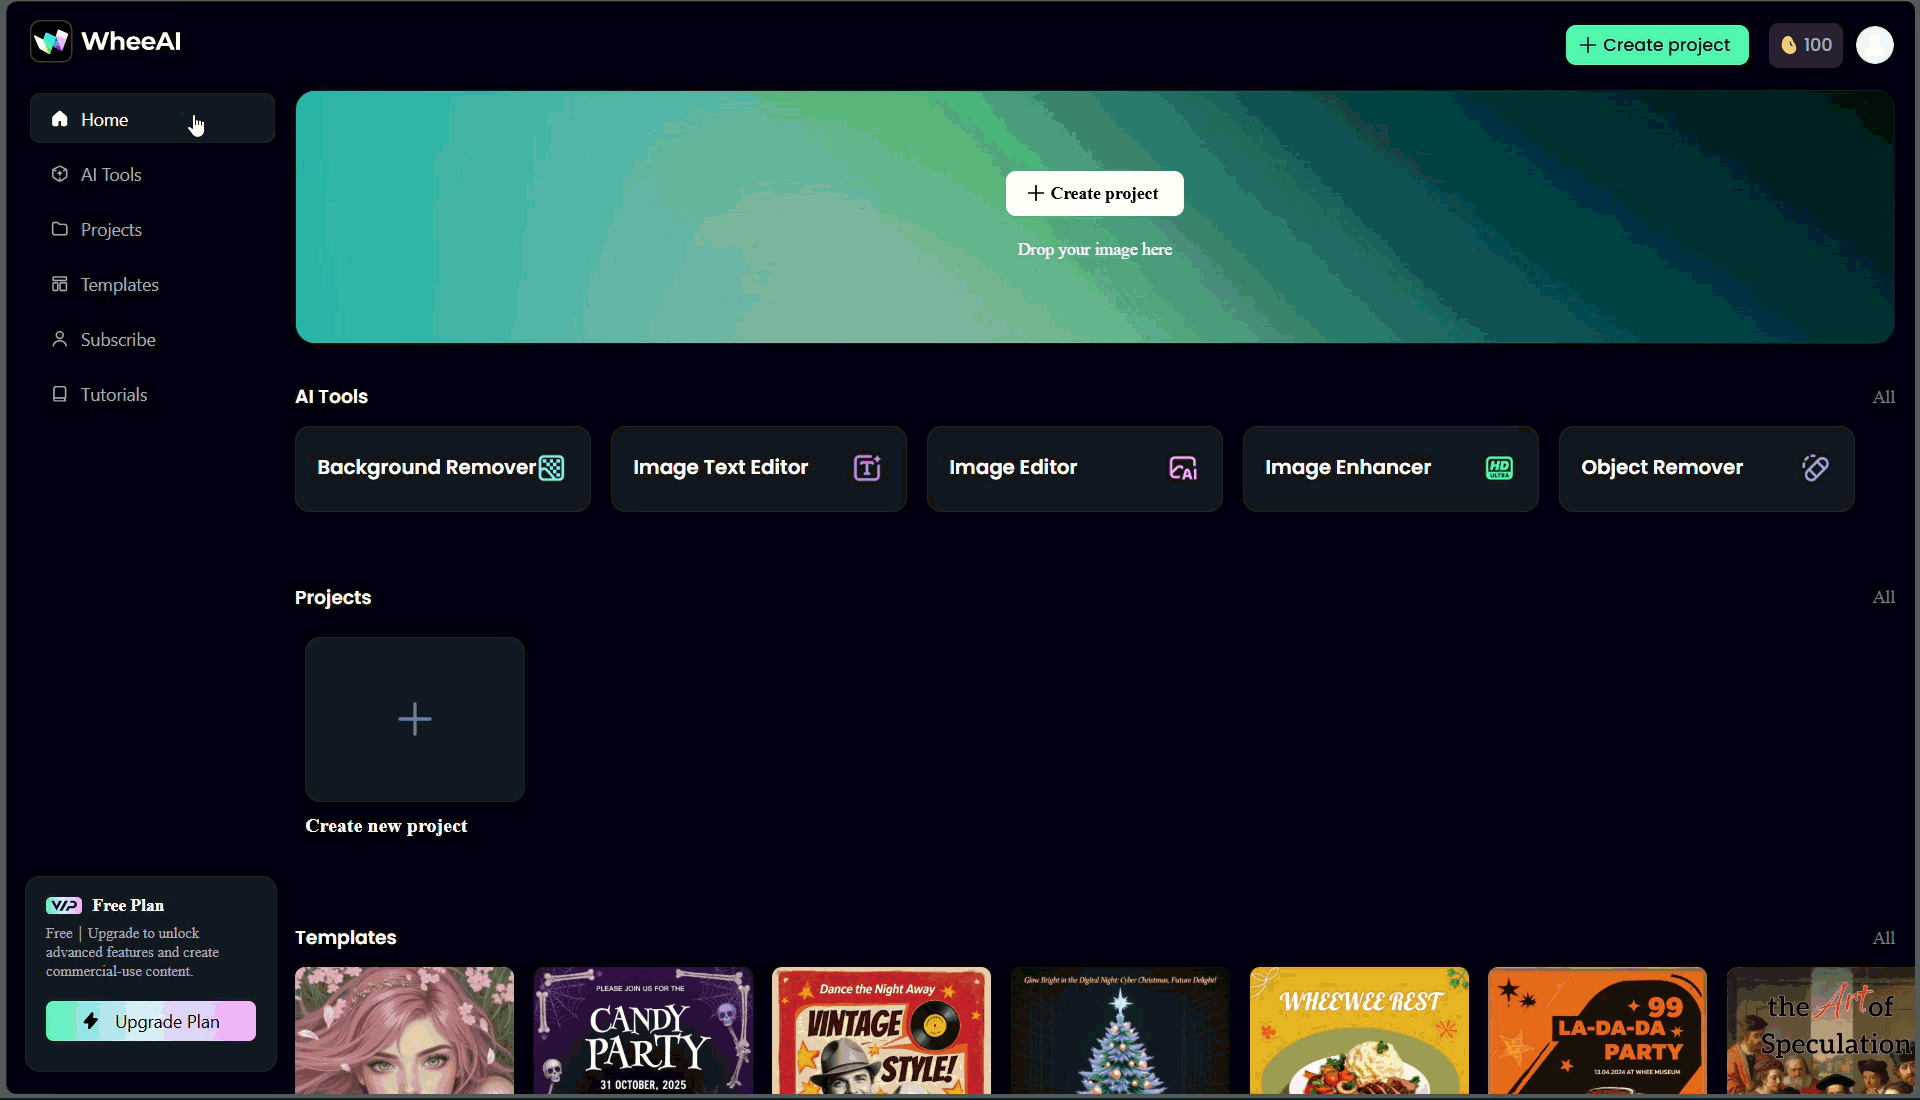Viewport: 1920px width, 1100px height.
Task: Show All AI Tools link
Action: 1883,397
